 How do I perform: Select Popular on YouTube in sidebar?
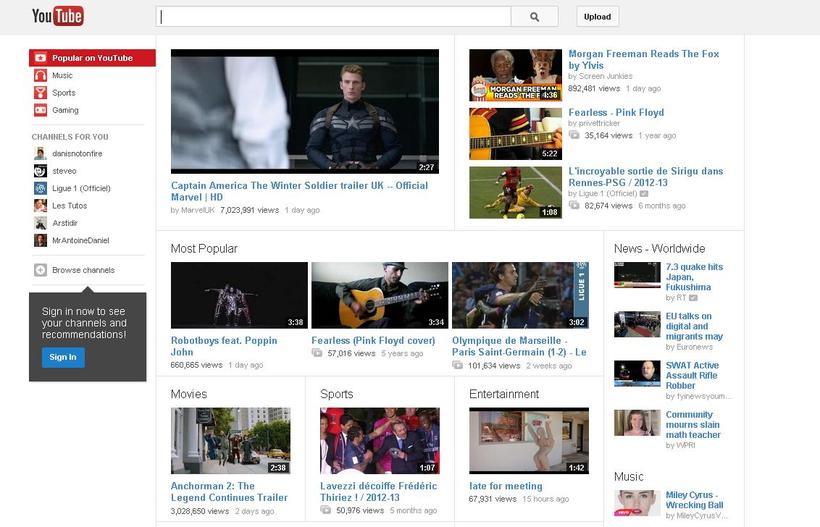pyautogui.click(x=92, y=58)
